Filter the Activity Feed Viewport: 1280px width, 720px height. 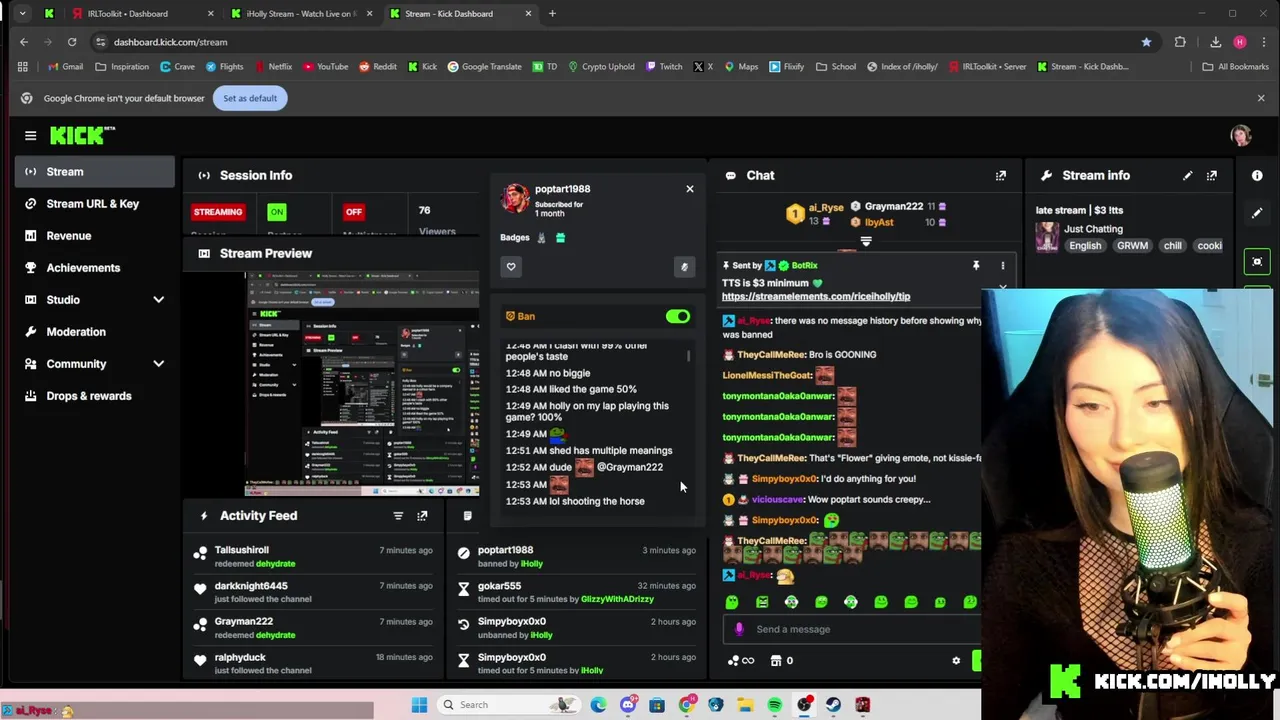(x=398, y=516)
